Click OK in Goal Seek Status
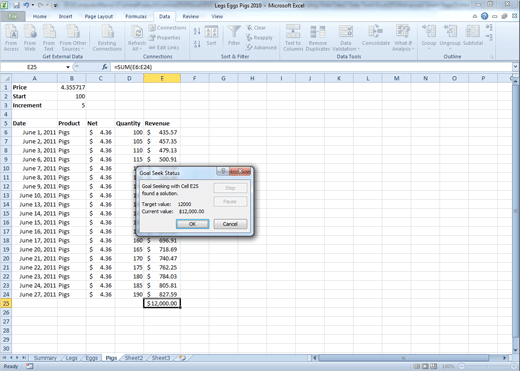 click(x=192, y=224)
